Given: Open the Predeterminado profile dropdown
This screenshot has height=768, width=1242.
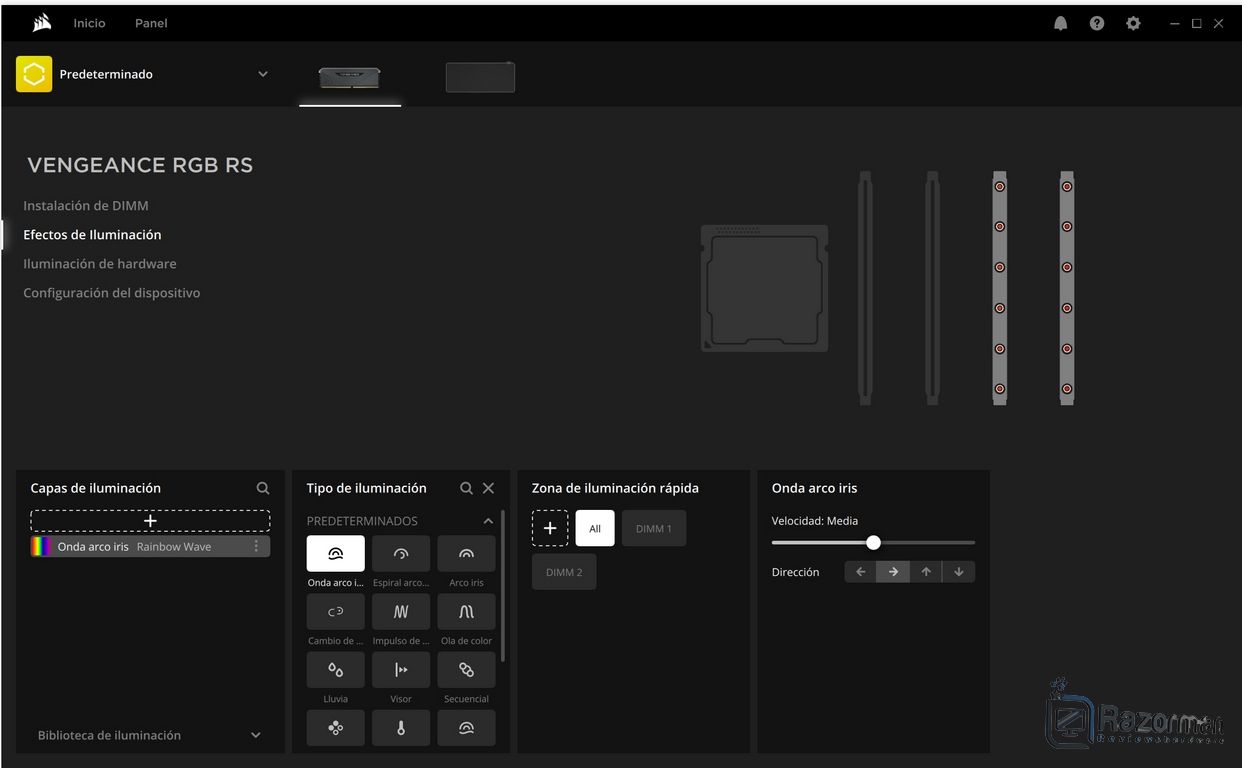Looking at the screenshot, I should (x=263, y=74).
